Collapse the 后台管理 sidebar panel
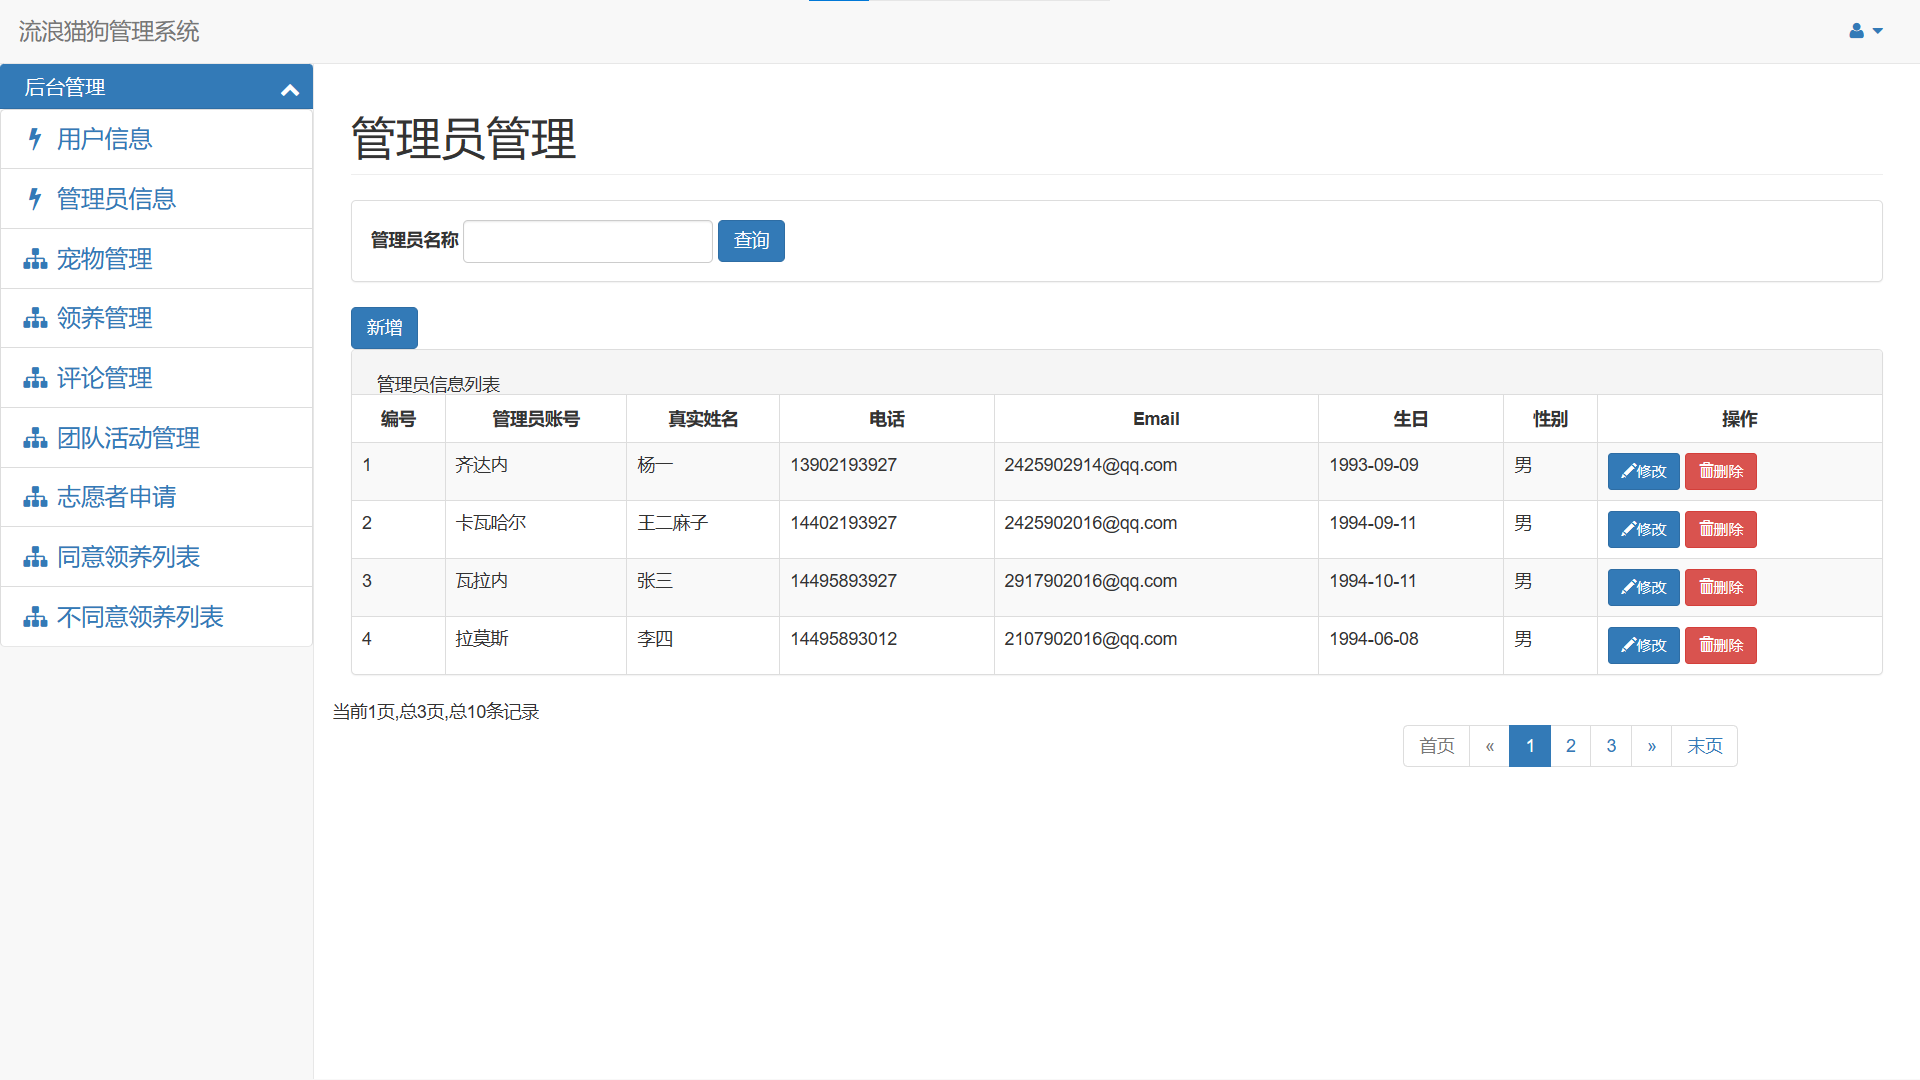Screen dimensions: 1920x1080 click(x=290, y=89)
